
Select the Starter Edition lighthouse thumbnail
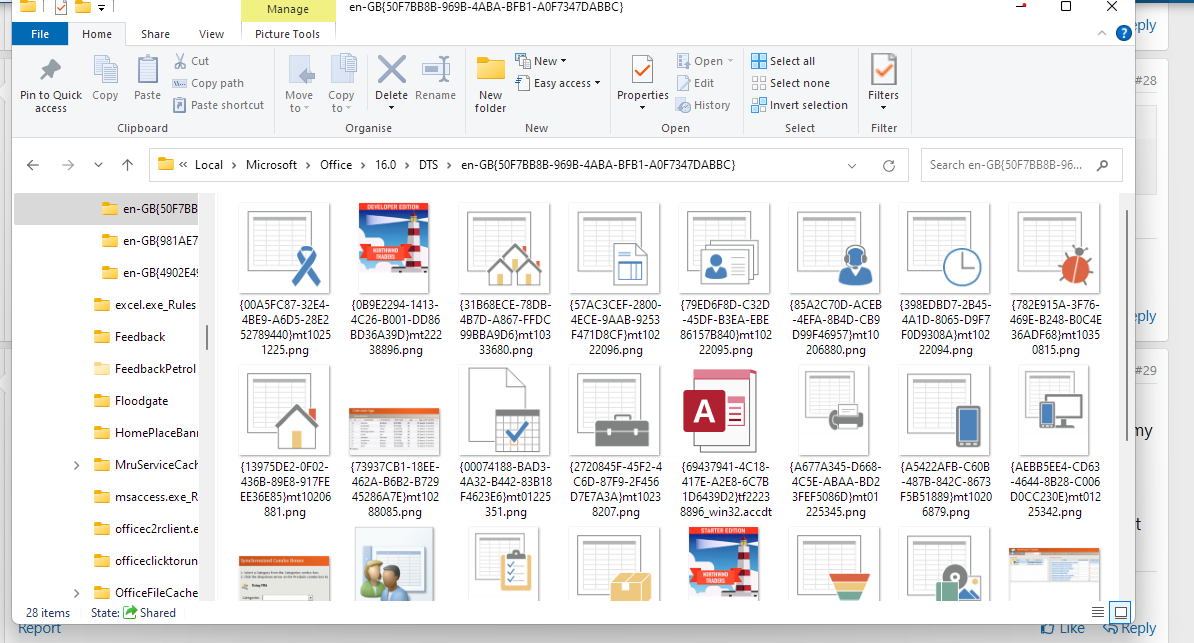723,564
